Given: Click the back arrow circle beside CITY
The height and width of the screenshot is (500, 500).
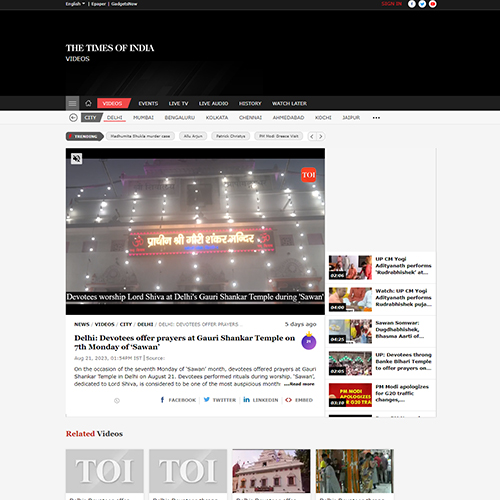Looking at the screenshot, I should pos(73,118).
